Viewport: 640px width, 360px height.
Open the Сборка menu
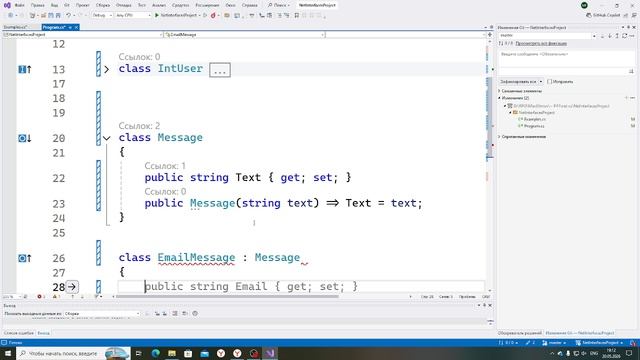(103, 5)
